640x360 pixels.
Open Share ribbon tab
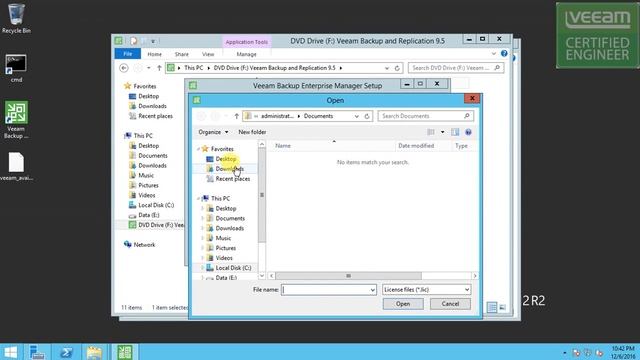(182, 54)
